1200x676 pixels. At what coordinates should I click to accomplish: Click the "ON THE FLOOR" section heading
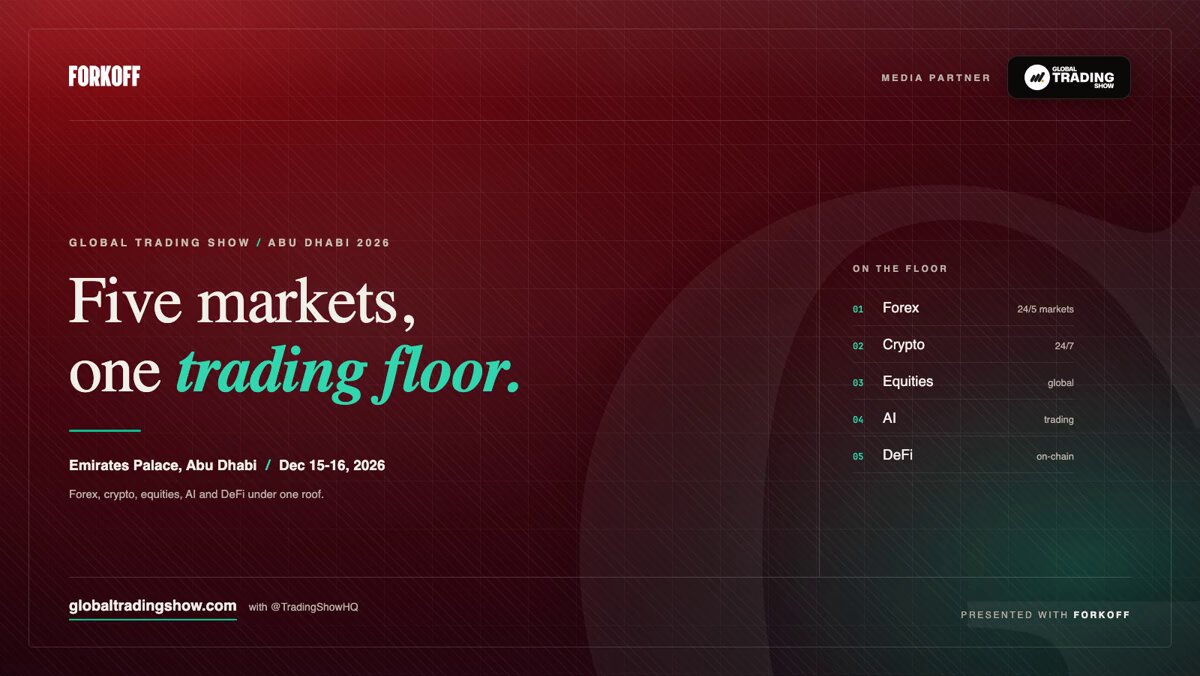tap(900, 269)
